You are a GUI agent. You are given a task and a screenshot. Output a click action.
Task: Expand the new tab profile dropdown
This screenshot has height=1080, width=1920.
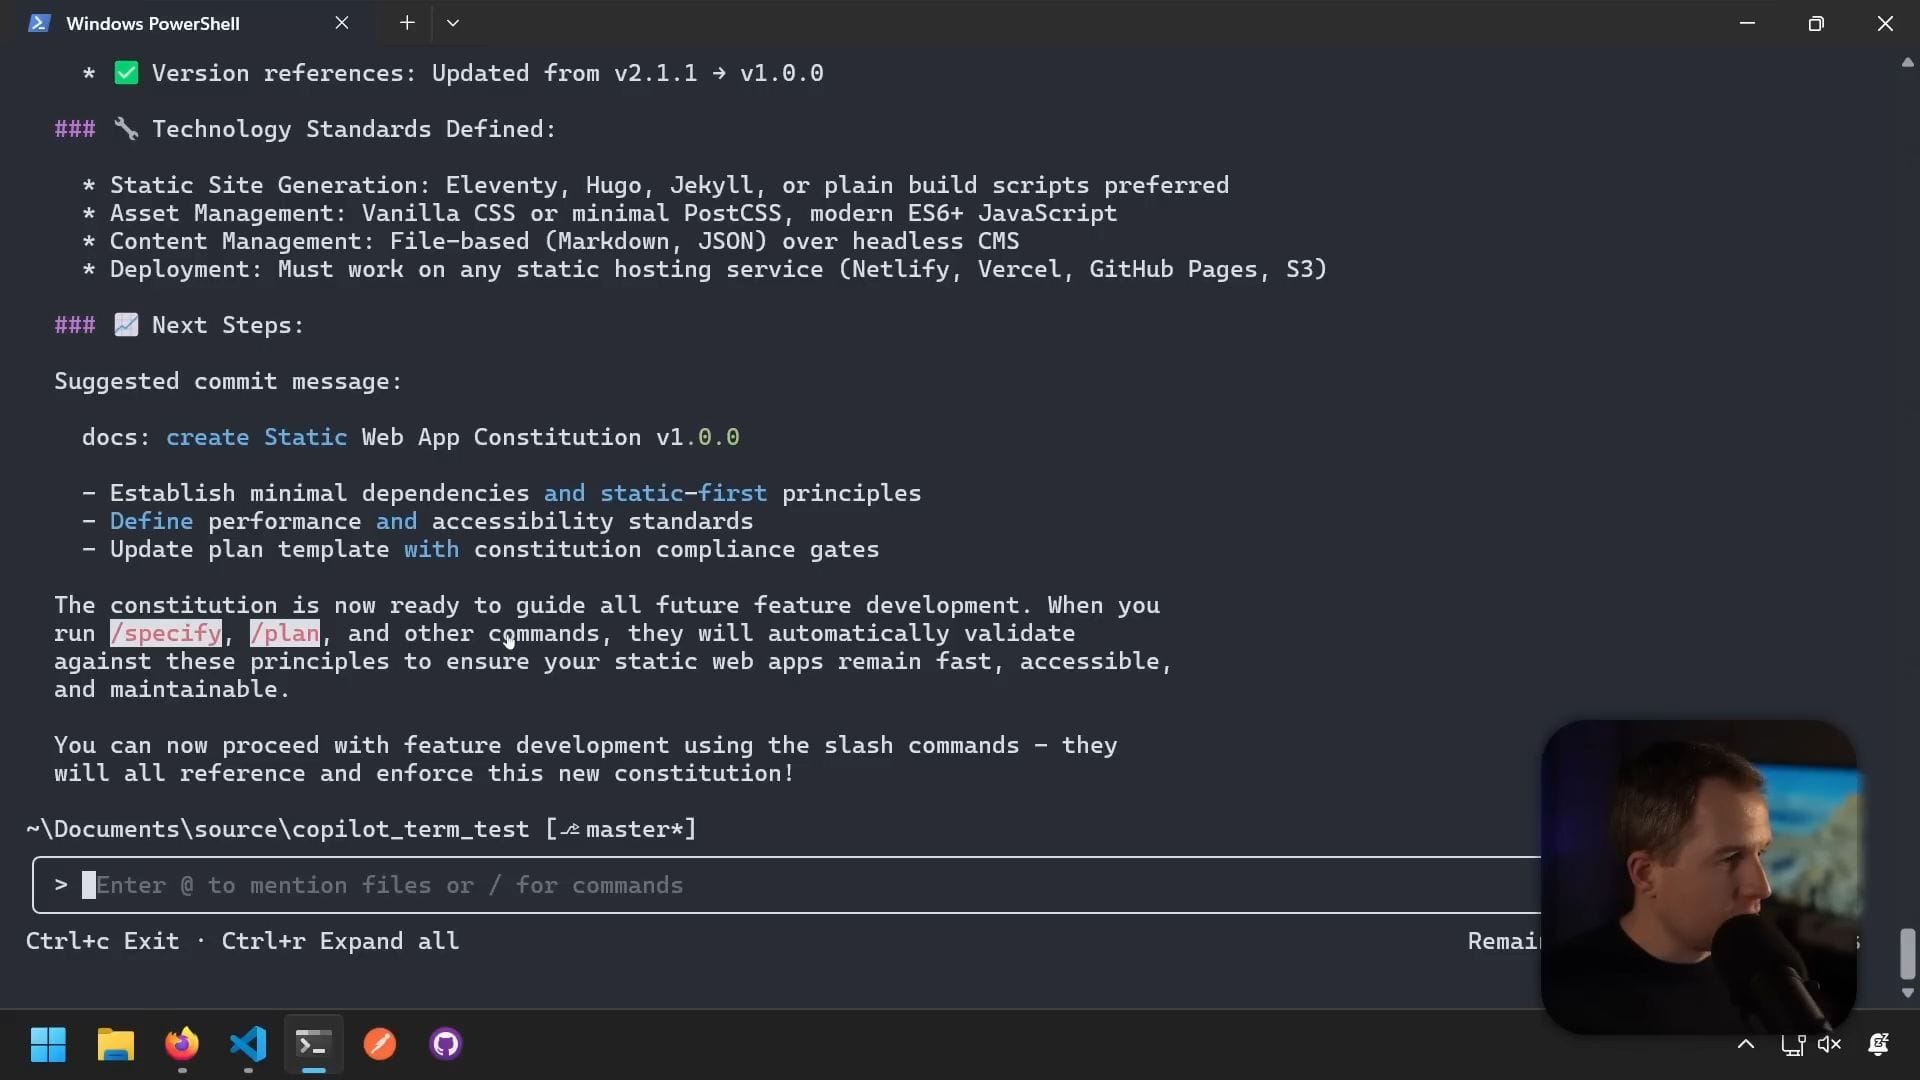click(x=453, y=23)
